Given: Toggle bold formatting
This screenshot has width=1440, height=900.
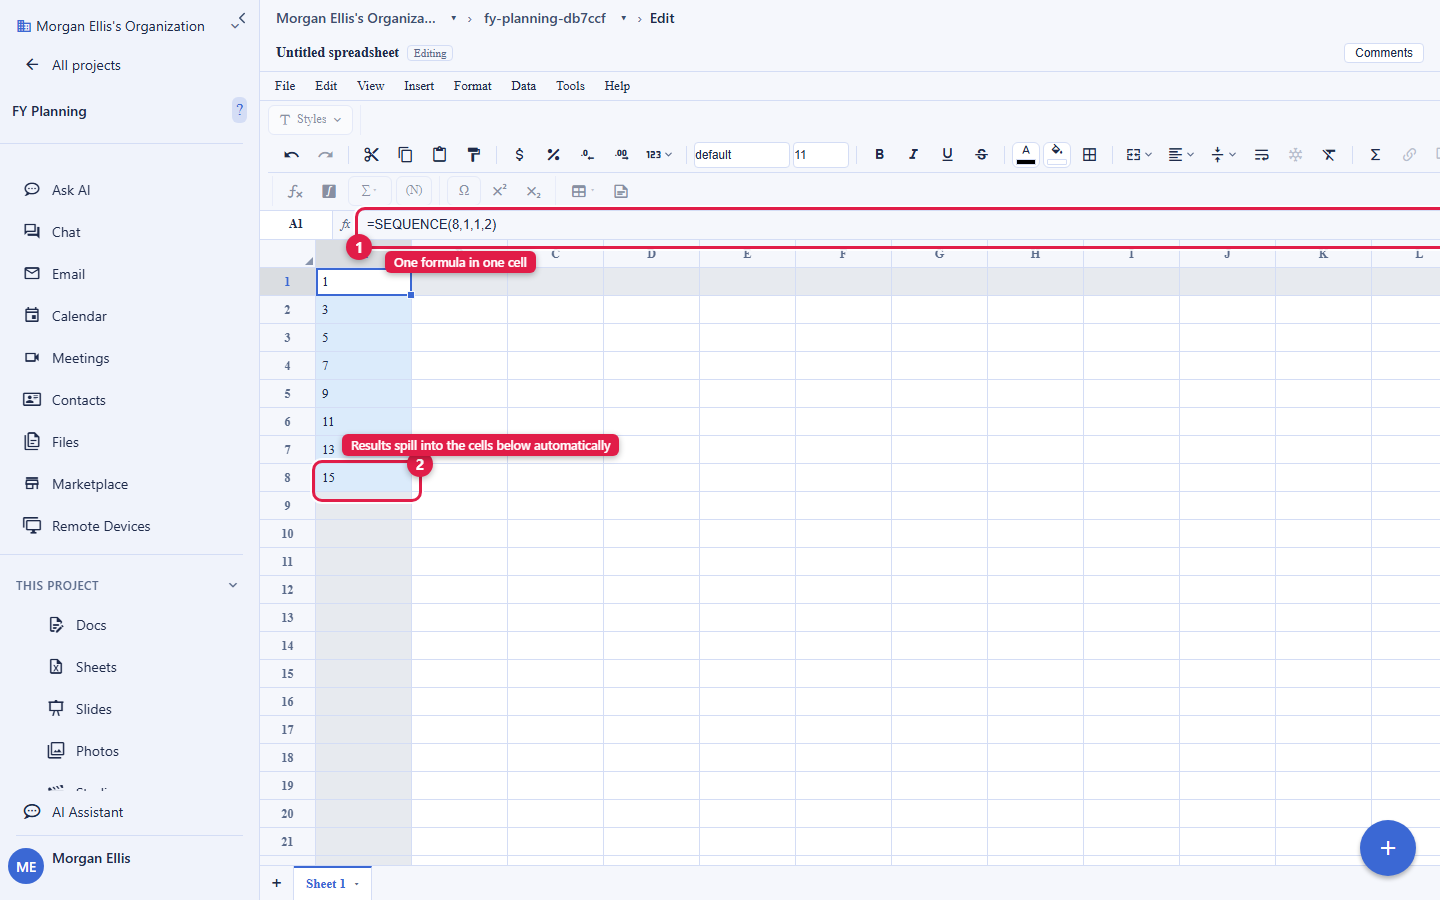Looking at the screenshot, I should coord(879,155).
